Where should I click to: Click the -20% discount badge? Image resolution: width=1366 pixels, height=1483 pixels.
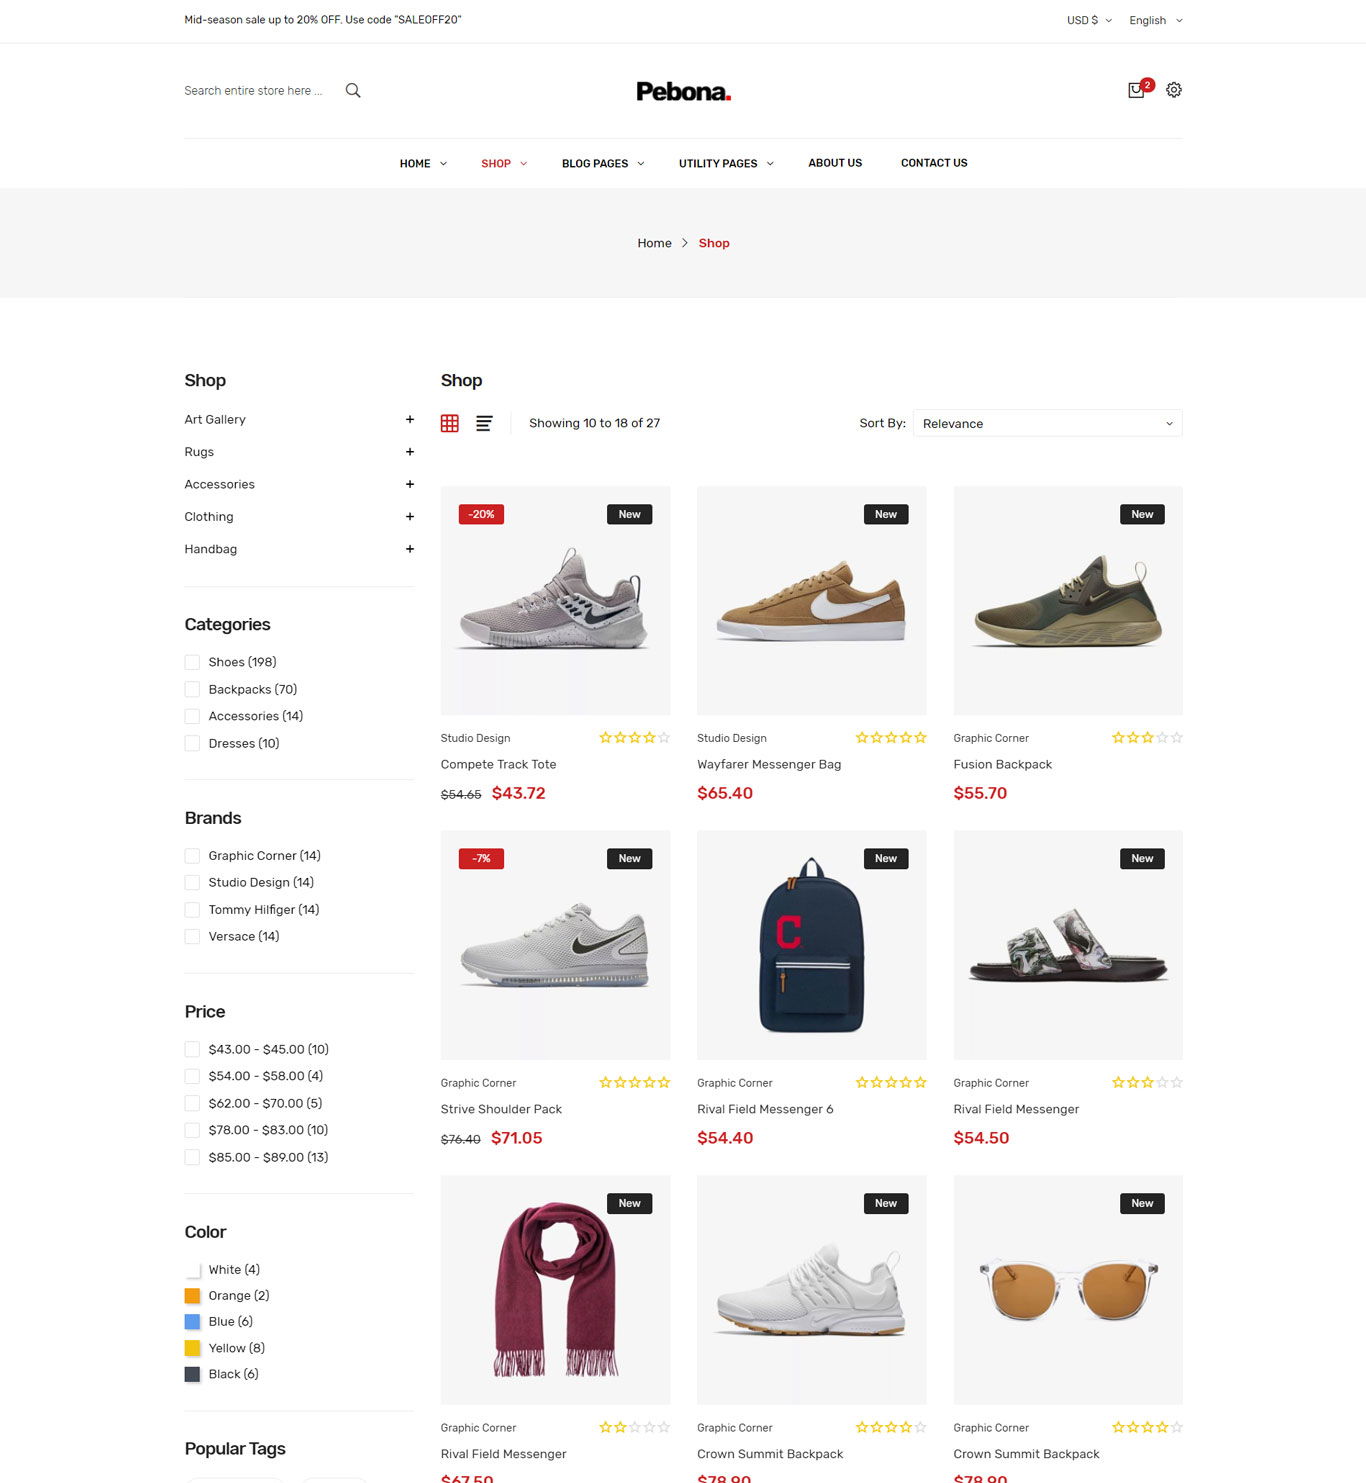click(481, 514)
